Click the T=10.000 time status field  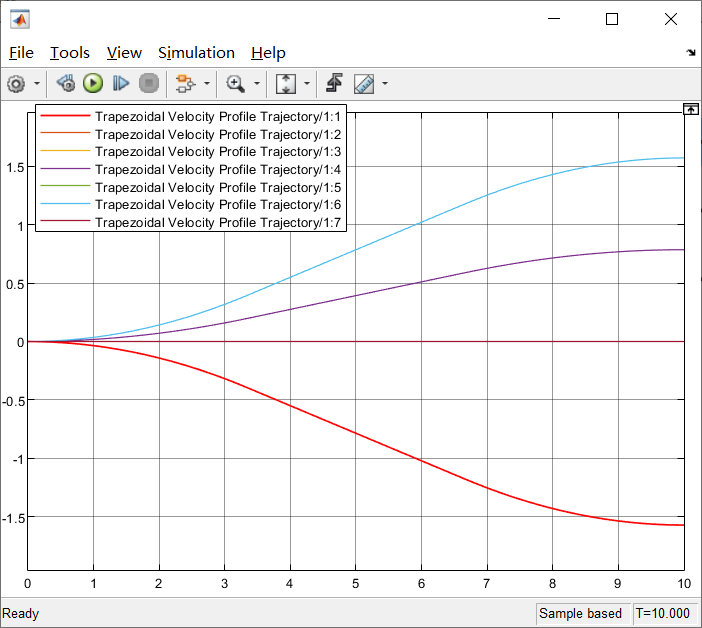(x=663, y=613)
